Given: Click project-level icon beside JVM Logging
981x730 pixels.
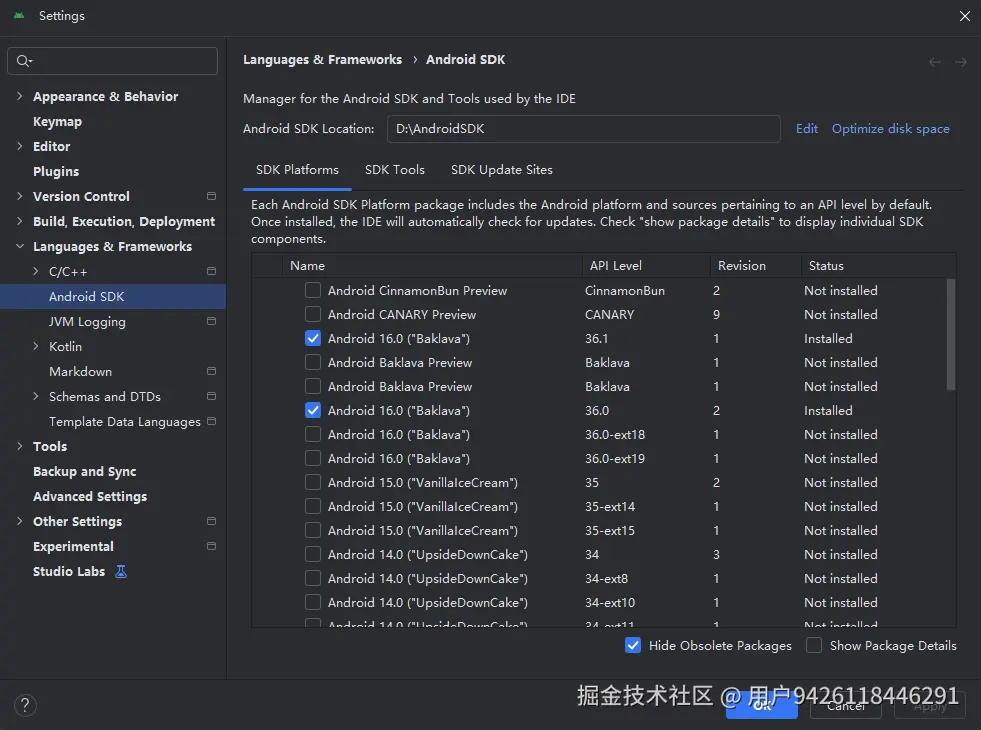Looking at the screenshot, I should [211, 322].
